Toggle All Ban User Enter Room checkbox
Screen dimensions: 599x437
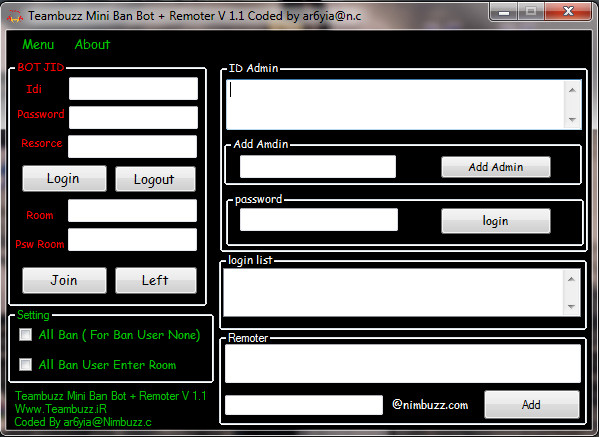26,364
